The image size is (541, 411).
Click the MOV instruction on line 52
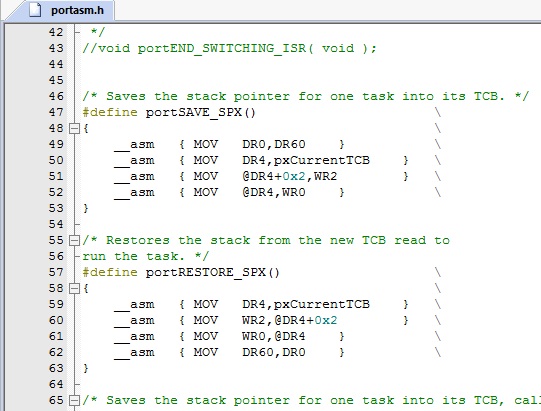206,192
